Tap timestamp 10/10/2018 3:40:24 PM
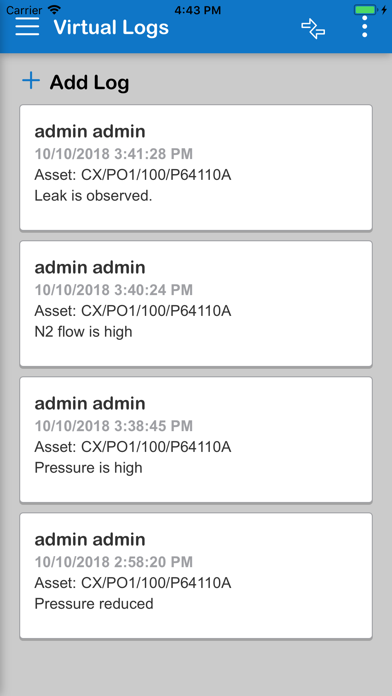Viewport: 392px width, 696px height. (114, 290)
